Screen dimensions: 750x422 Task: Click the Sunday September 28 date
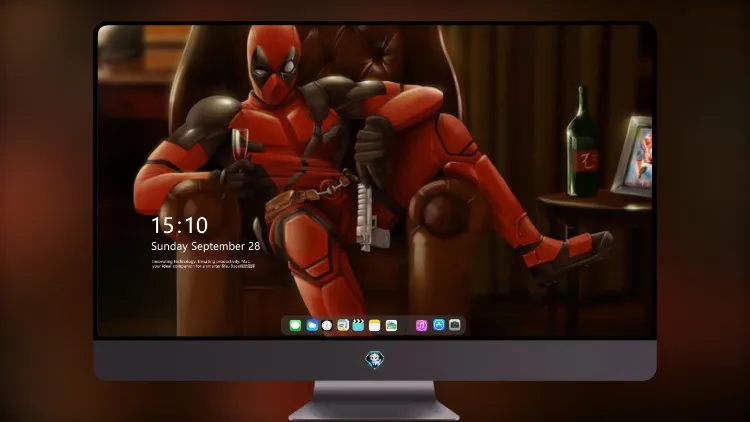click(x=206, y=246)
